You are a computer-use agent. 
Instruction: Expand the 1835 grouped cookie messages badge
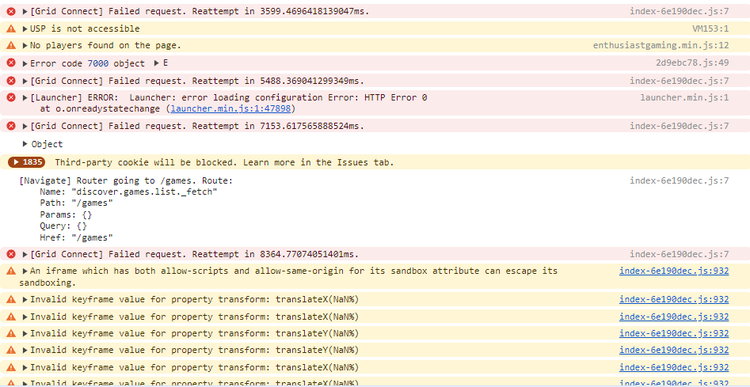pos(26,162)
